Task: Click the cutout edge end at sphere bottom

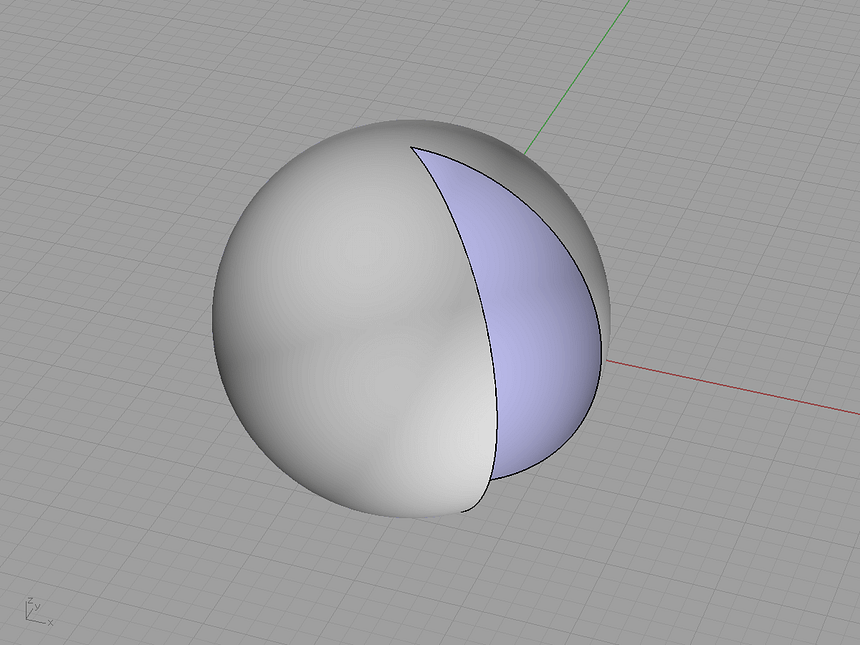Action: coord(463,511)
